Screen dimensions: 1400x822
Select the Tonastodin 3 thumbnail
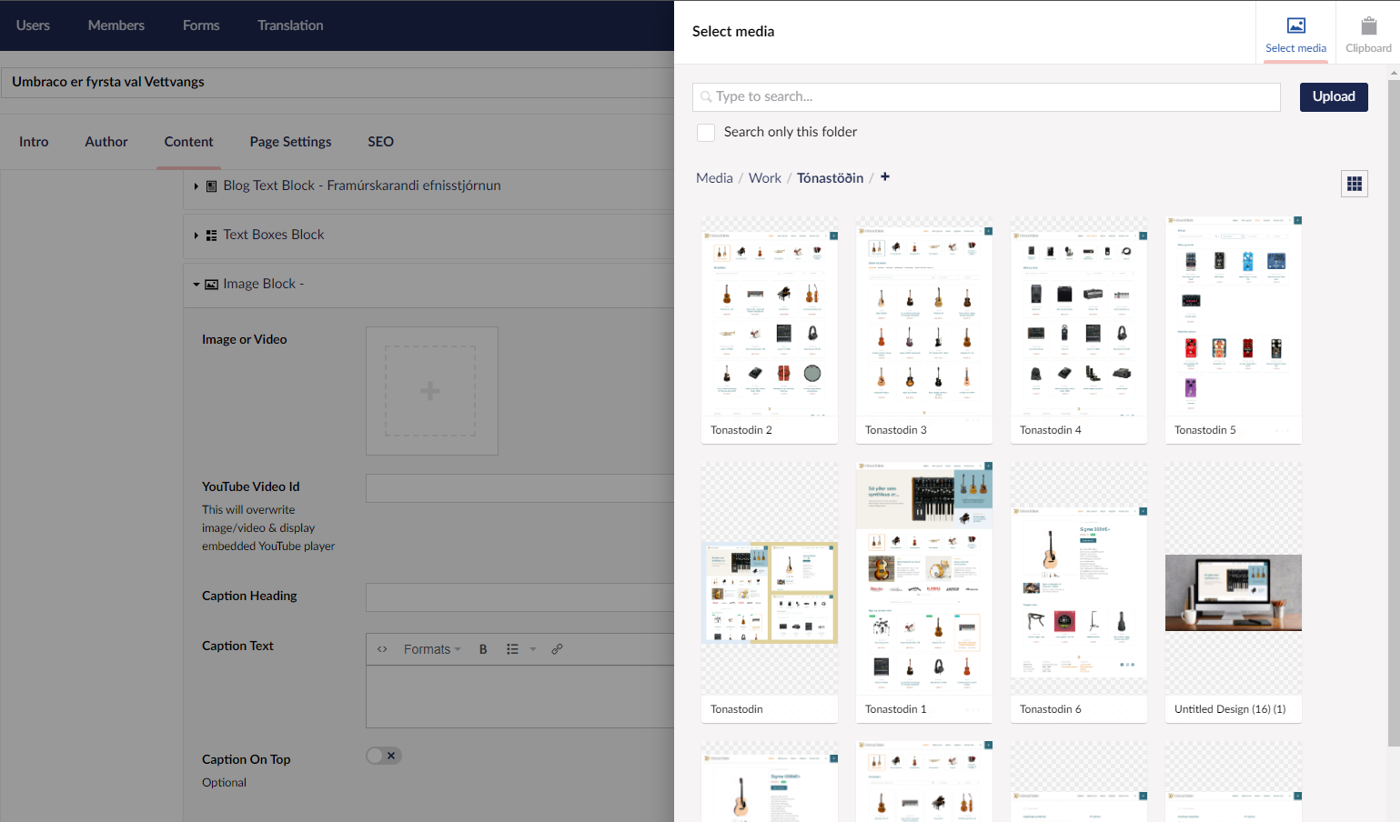[x=924, y=318]
